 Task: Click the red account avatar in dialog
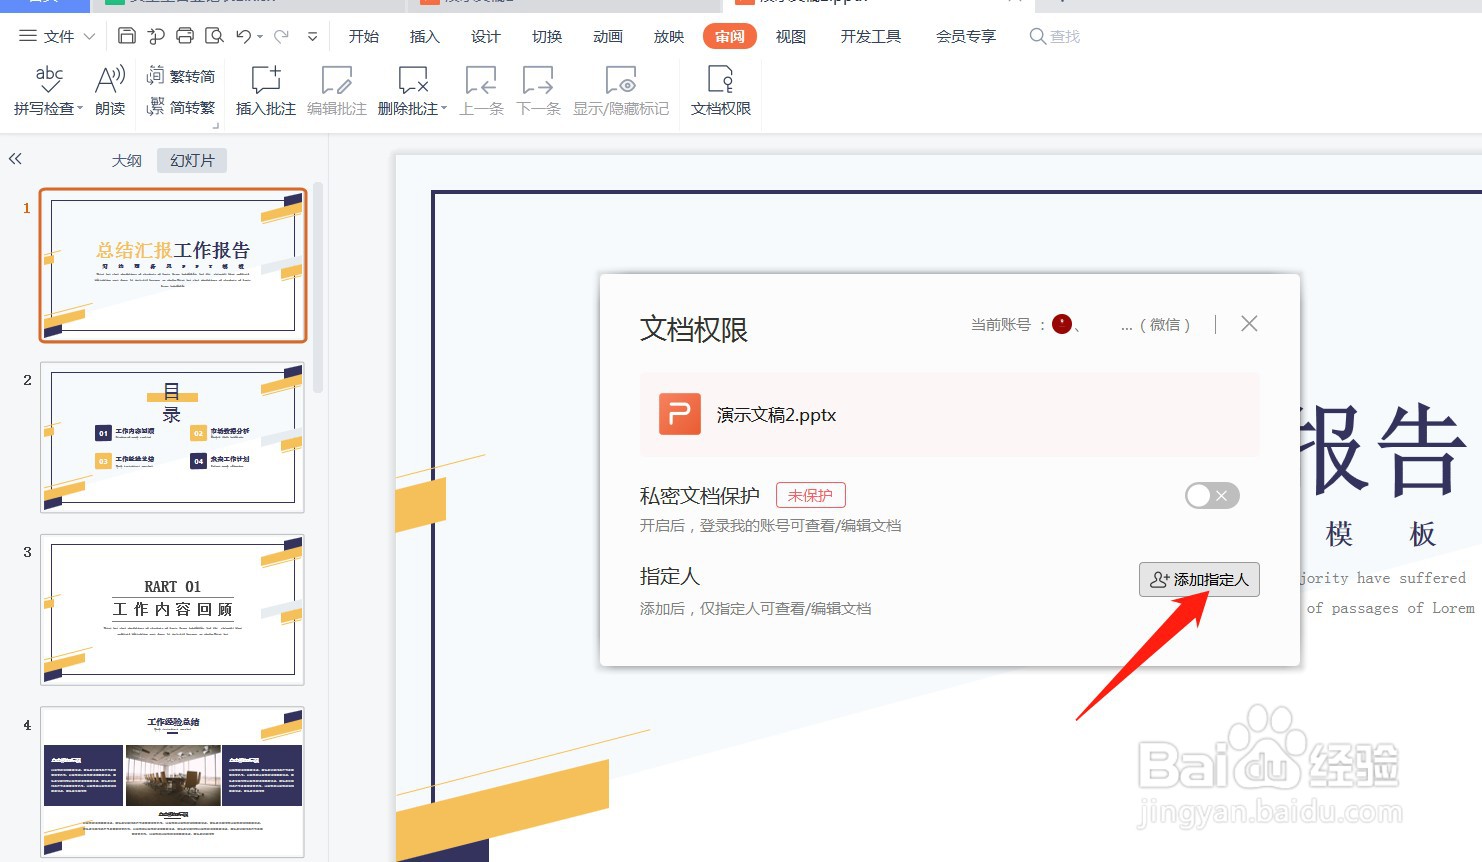1062,324
